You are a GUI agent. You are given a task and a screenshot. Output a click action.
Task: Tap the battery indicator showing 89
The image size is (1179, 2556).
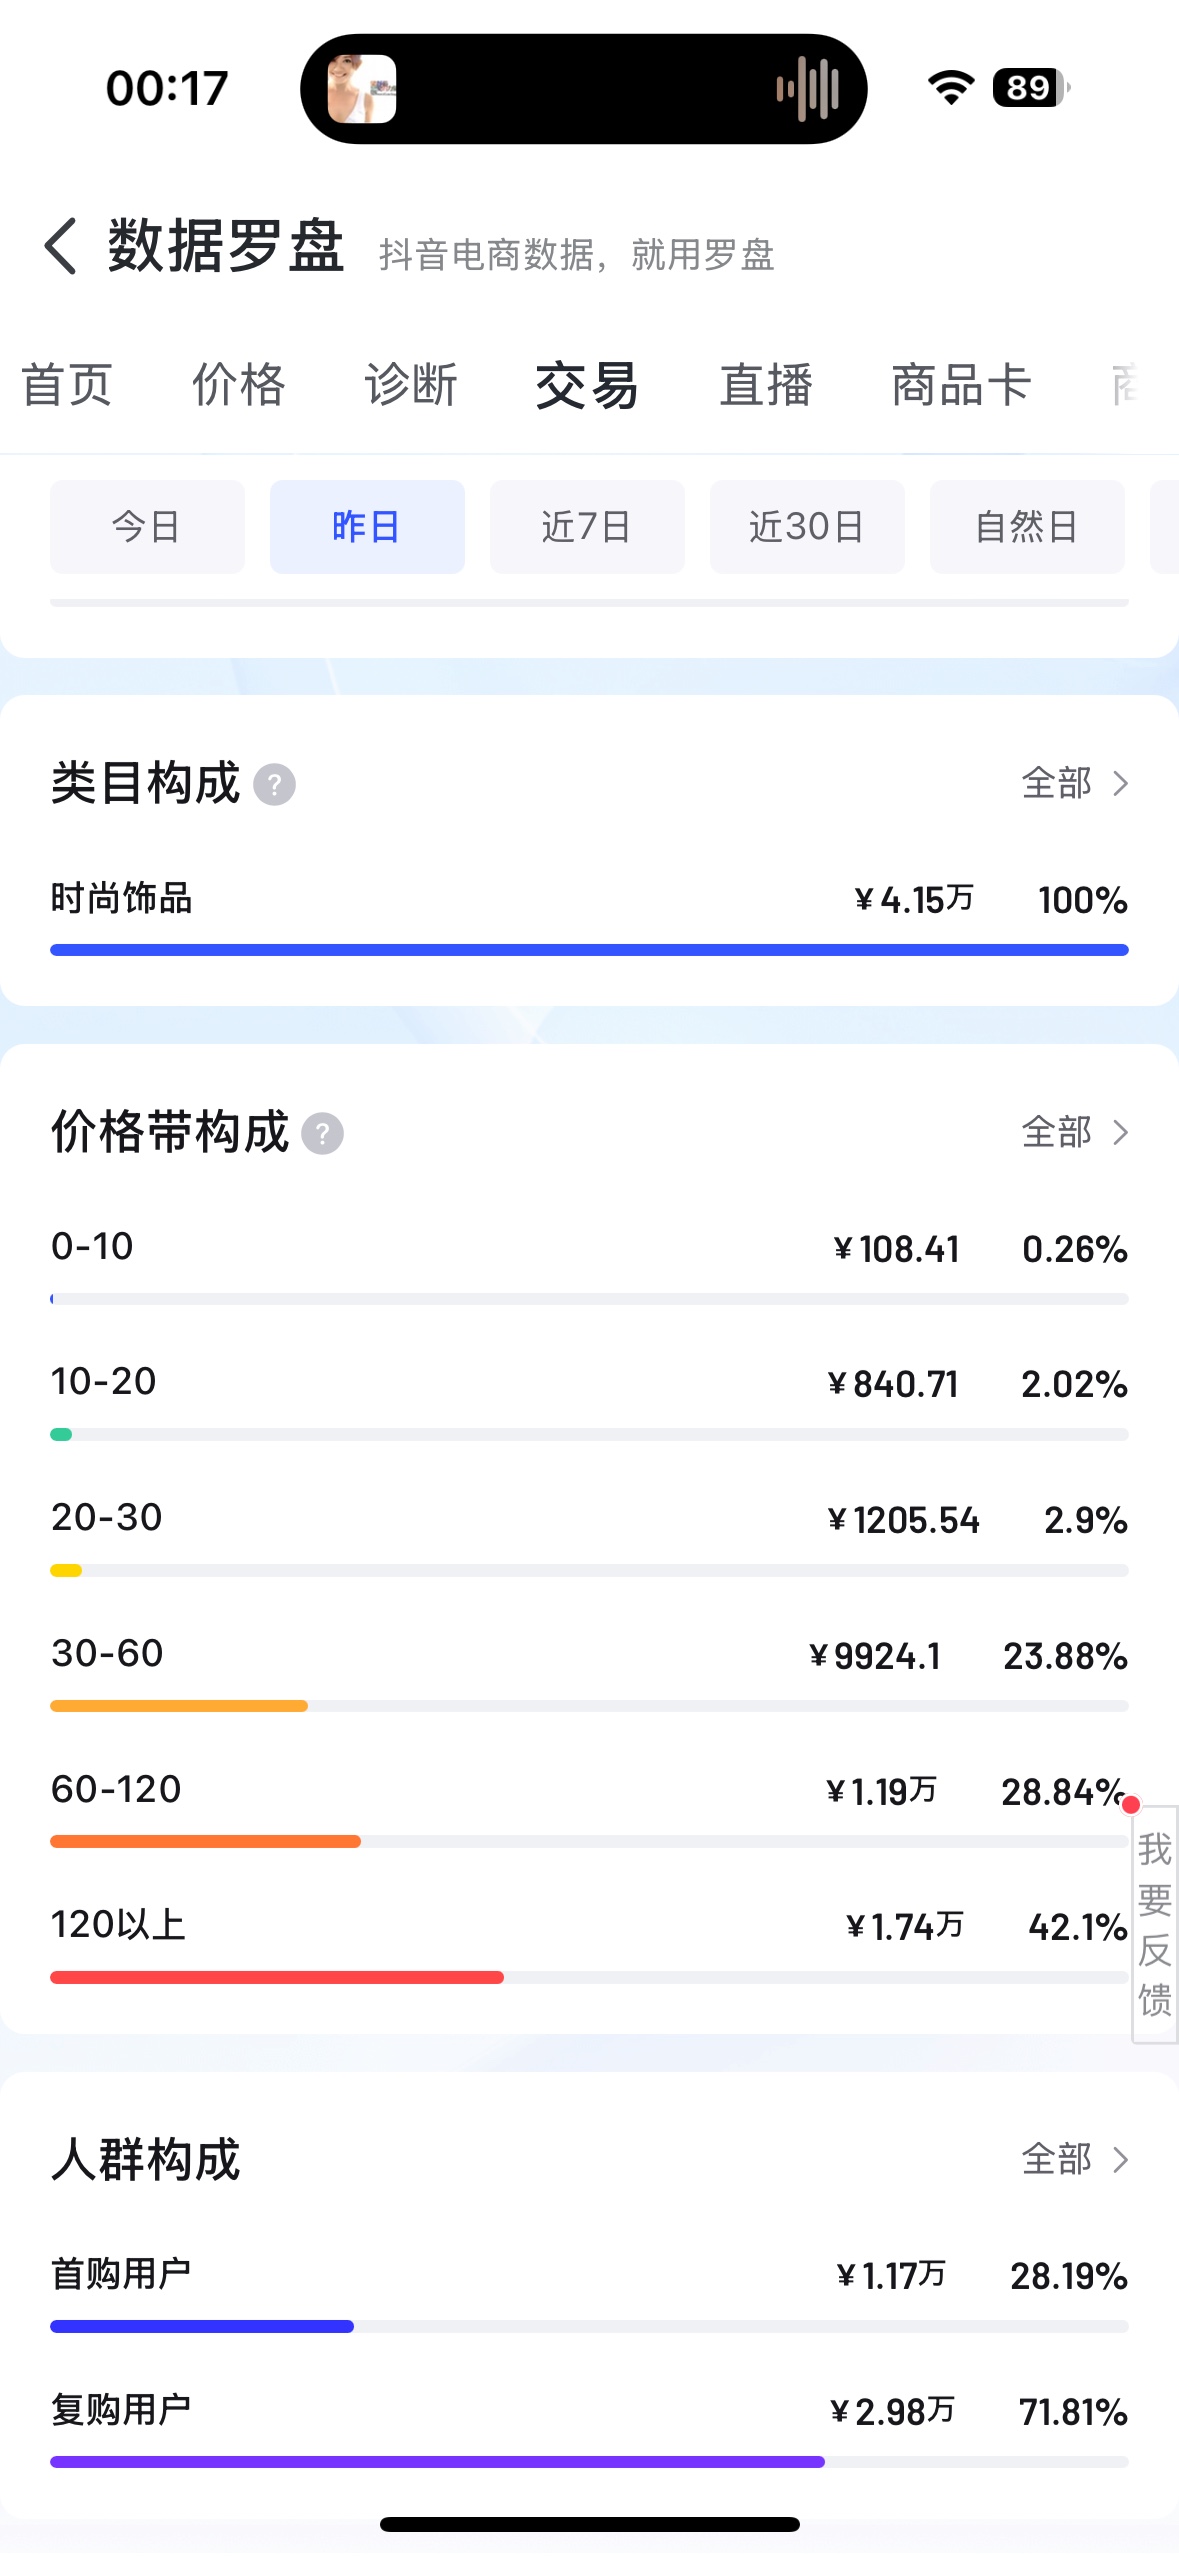[1031, 88]
